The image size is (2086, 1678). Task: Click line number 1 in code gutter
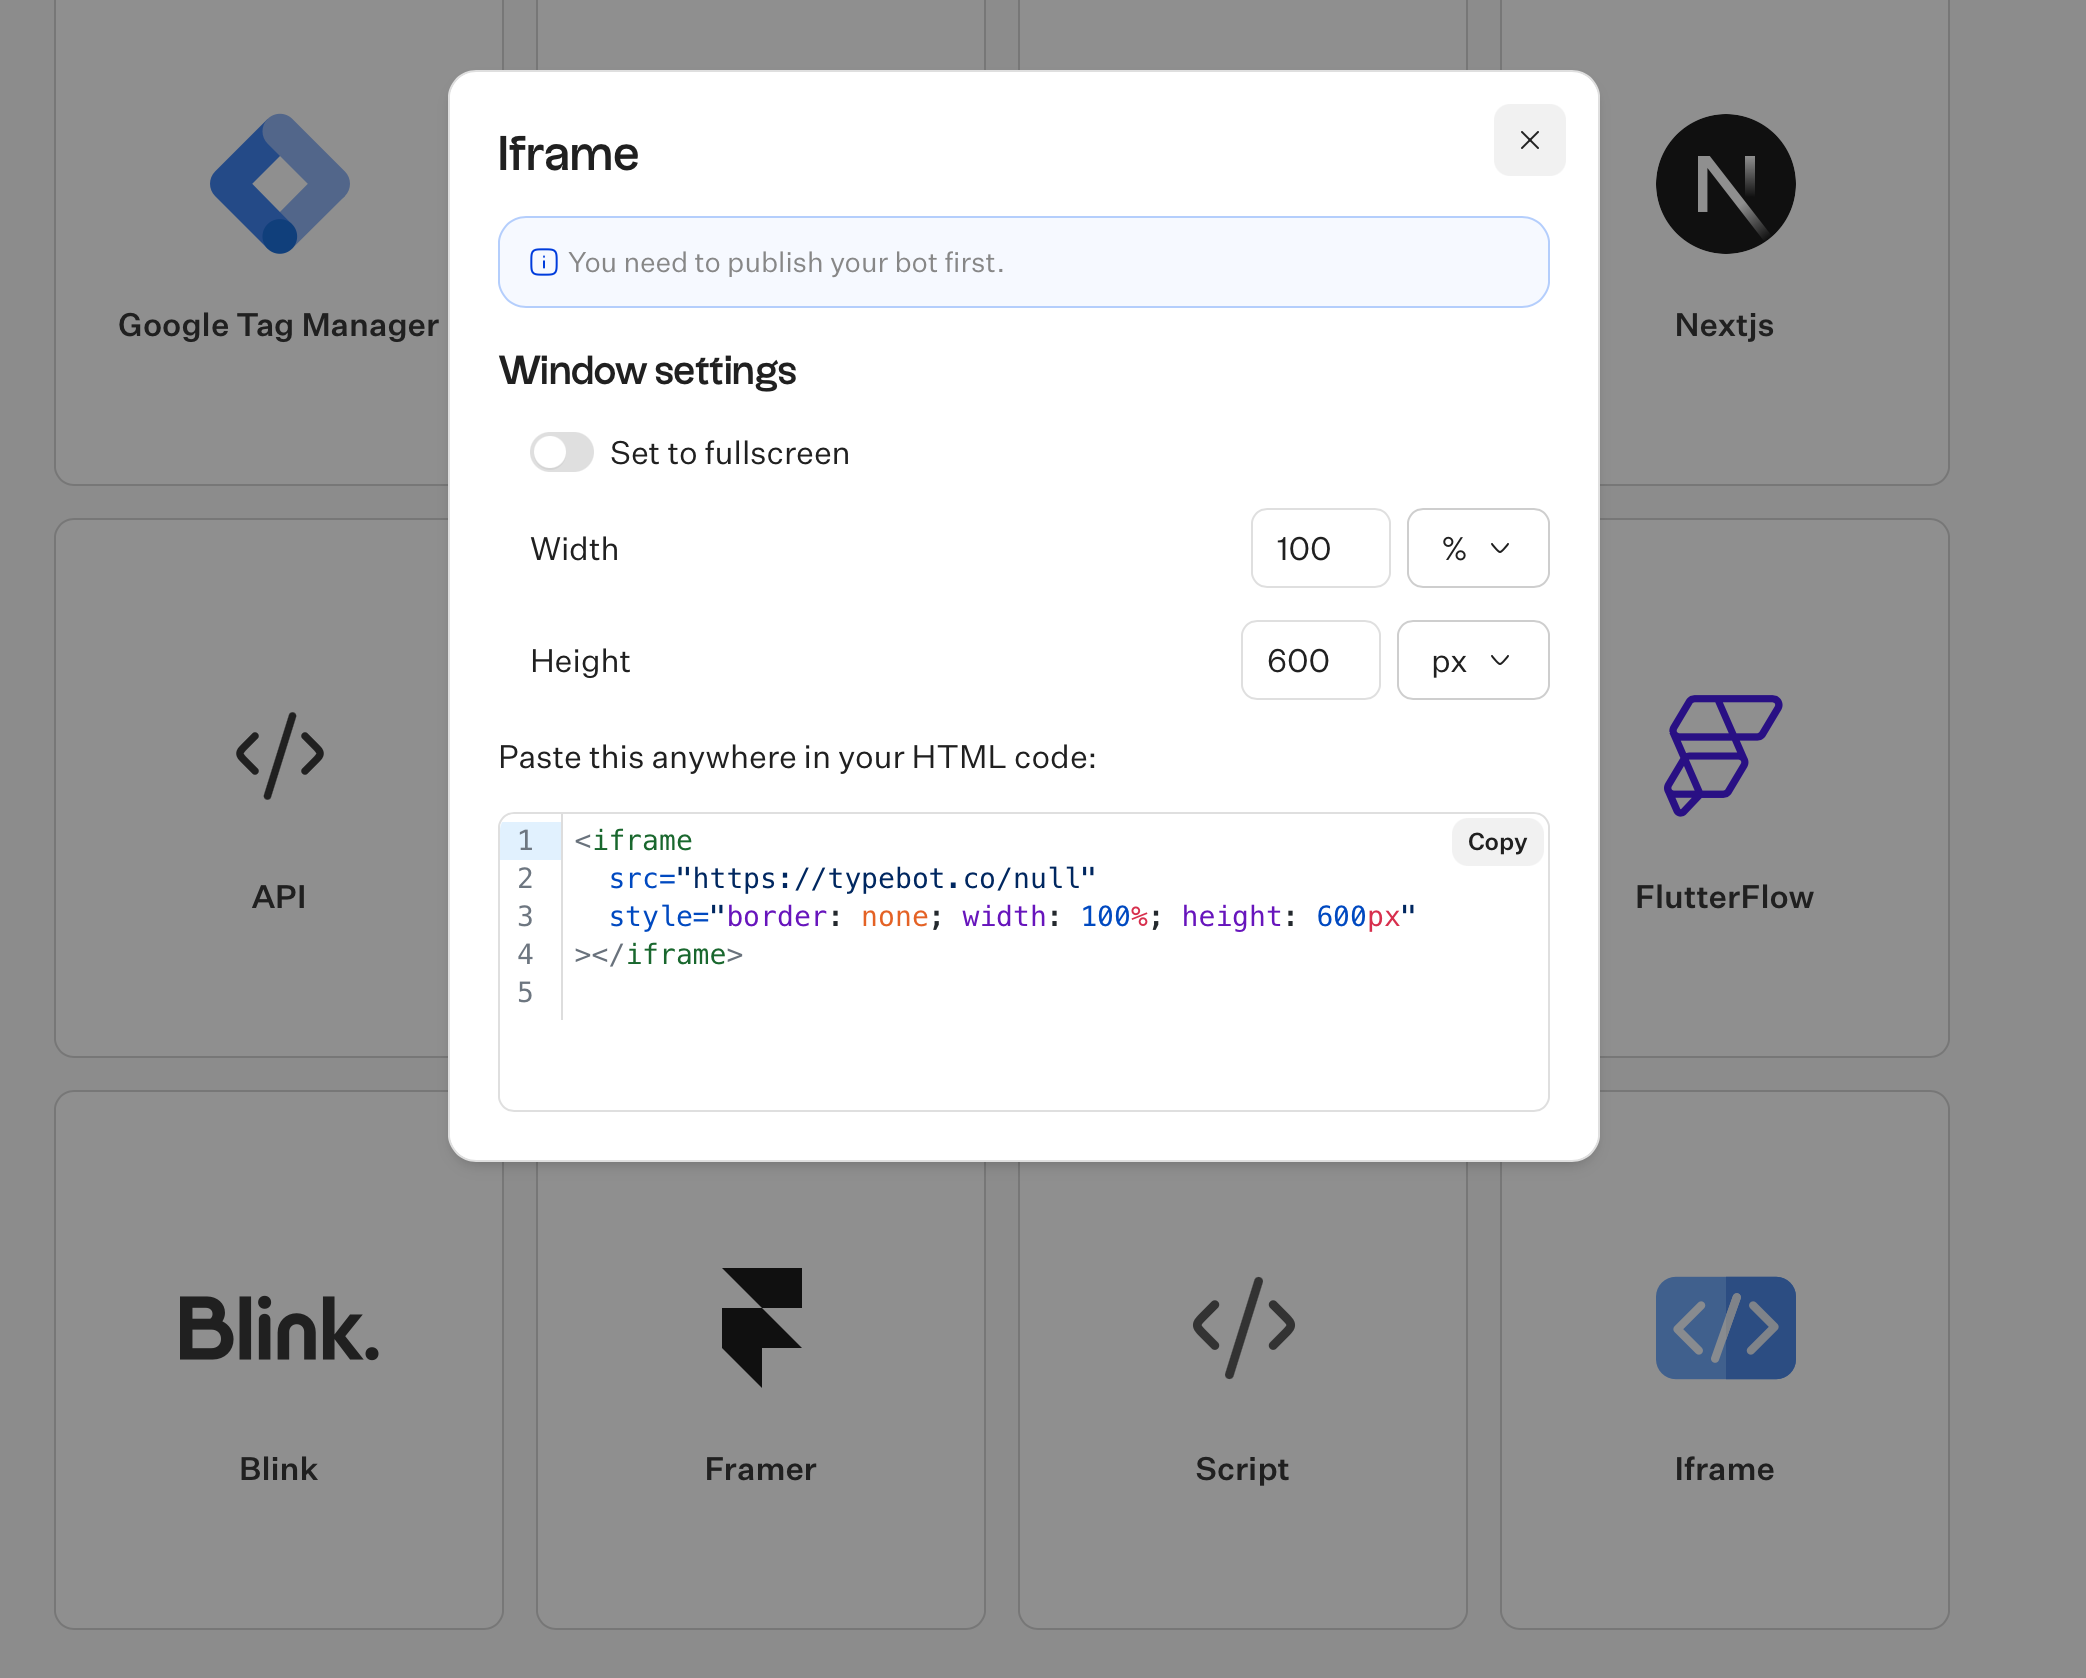[525, 841]
